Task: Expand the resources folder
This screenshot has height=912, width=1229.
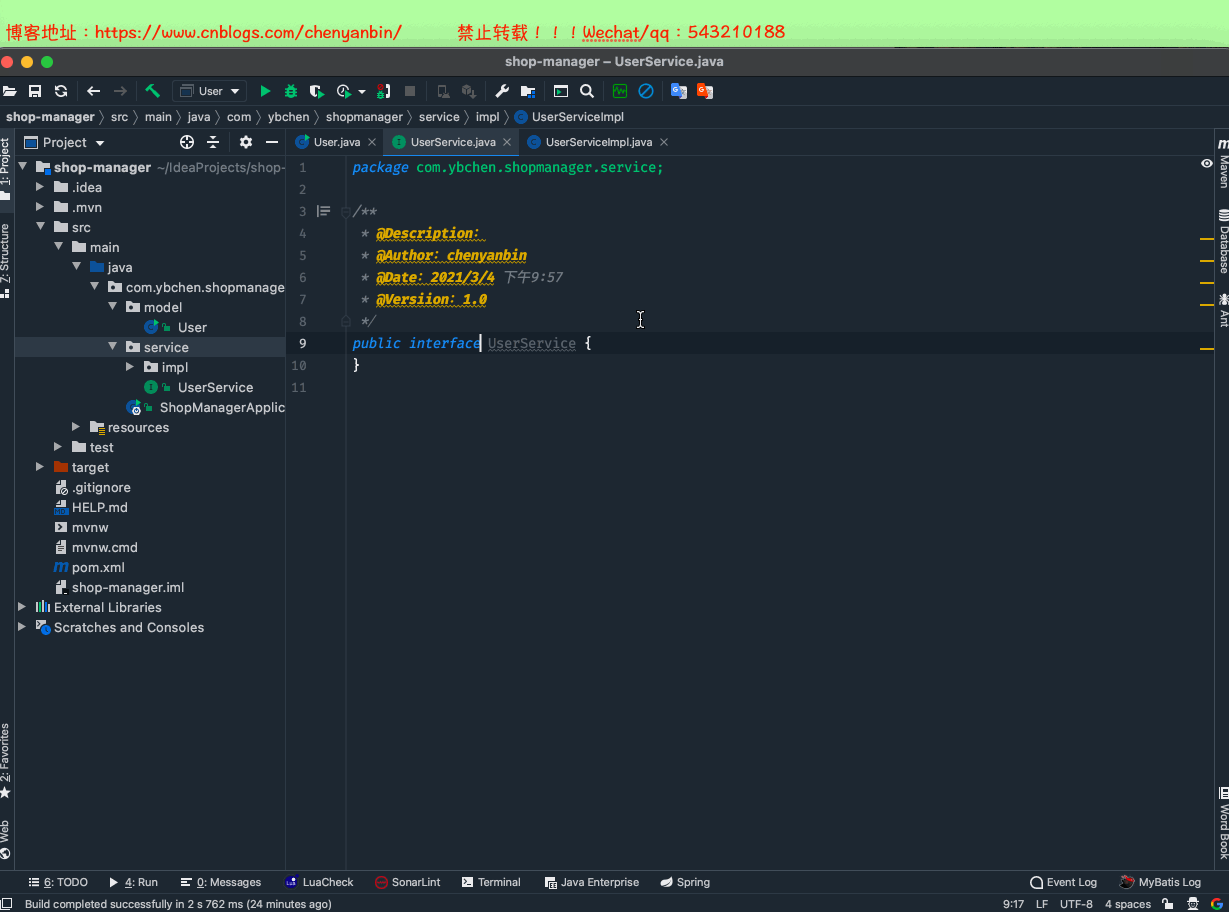Action: point(76,427)
